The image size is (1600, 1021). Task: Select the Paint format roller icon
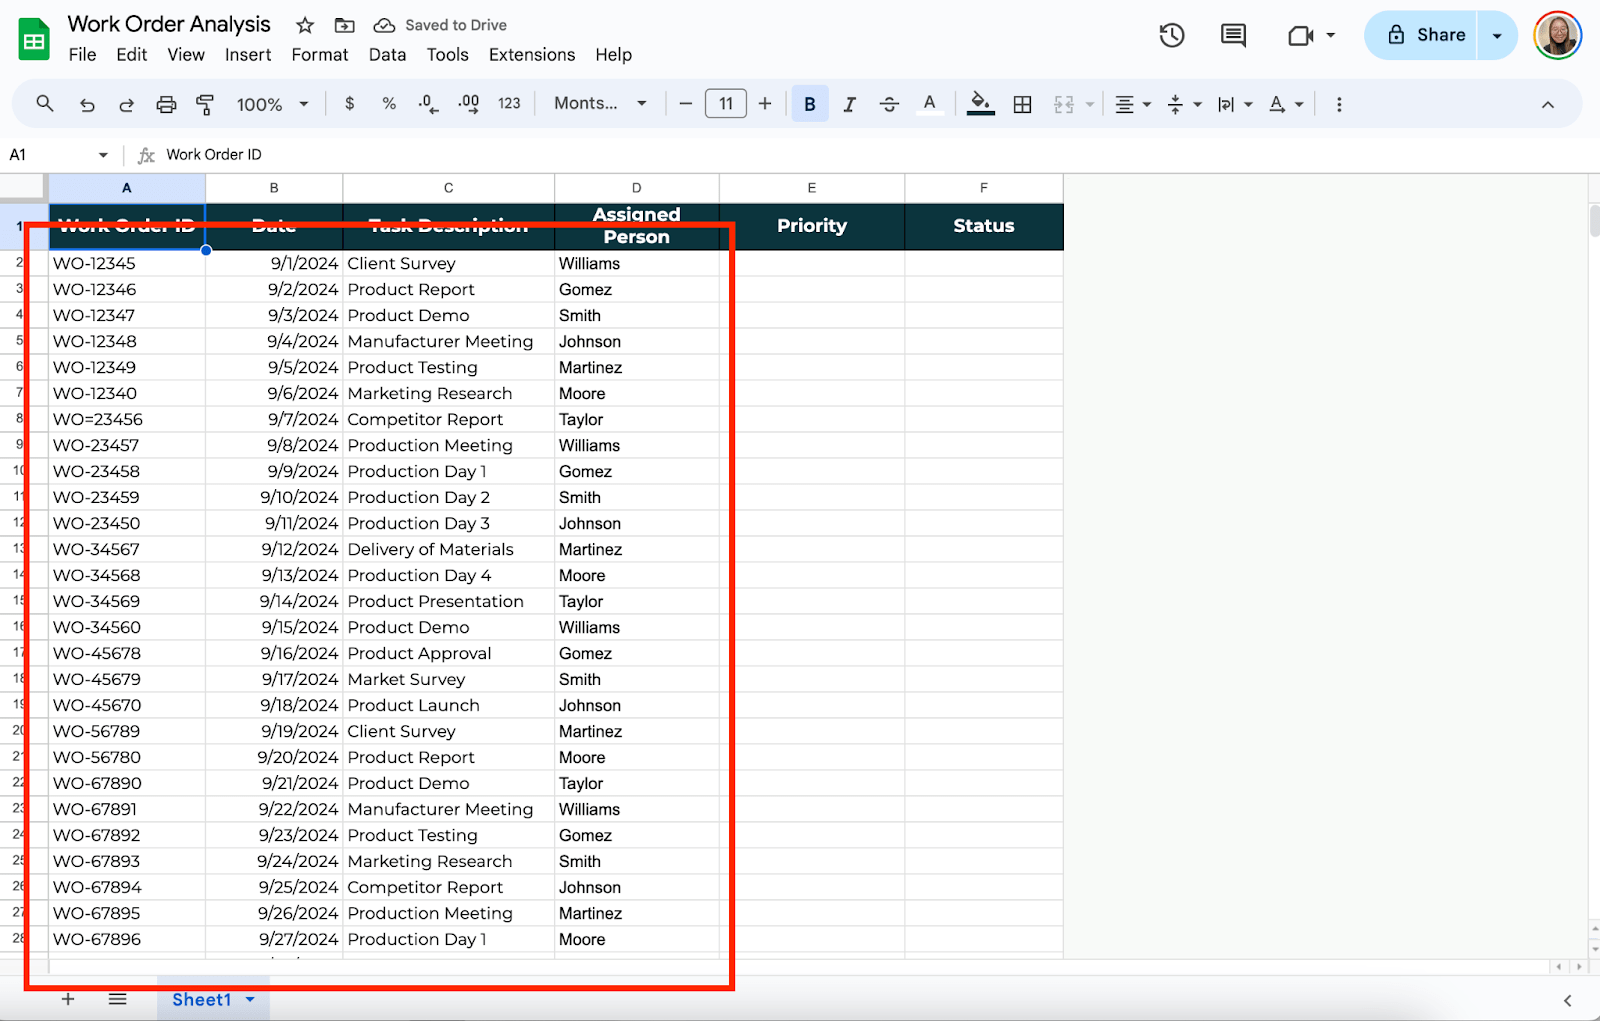205,104
